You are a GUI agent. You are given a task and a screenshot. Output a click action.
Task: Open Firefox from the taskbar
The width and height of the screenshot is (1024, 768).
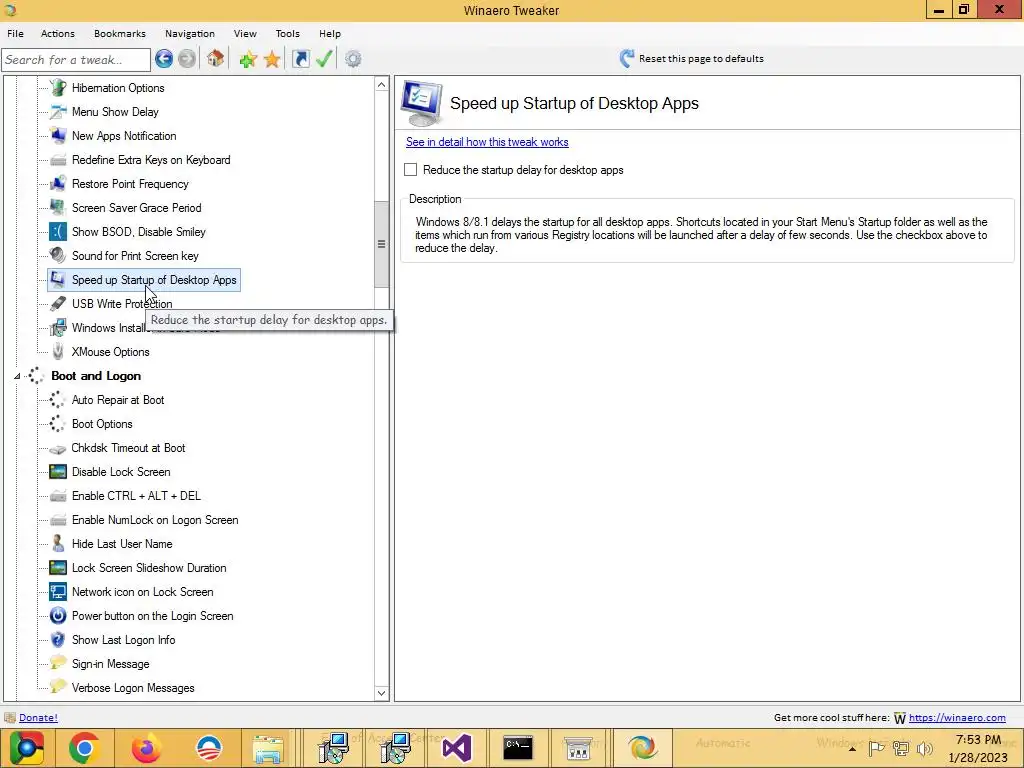click(146, 748)
